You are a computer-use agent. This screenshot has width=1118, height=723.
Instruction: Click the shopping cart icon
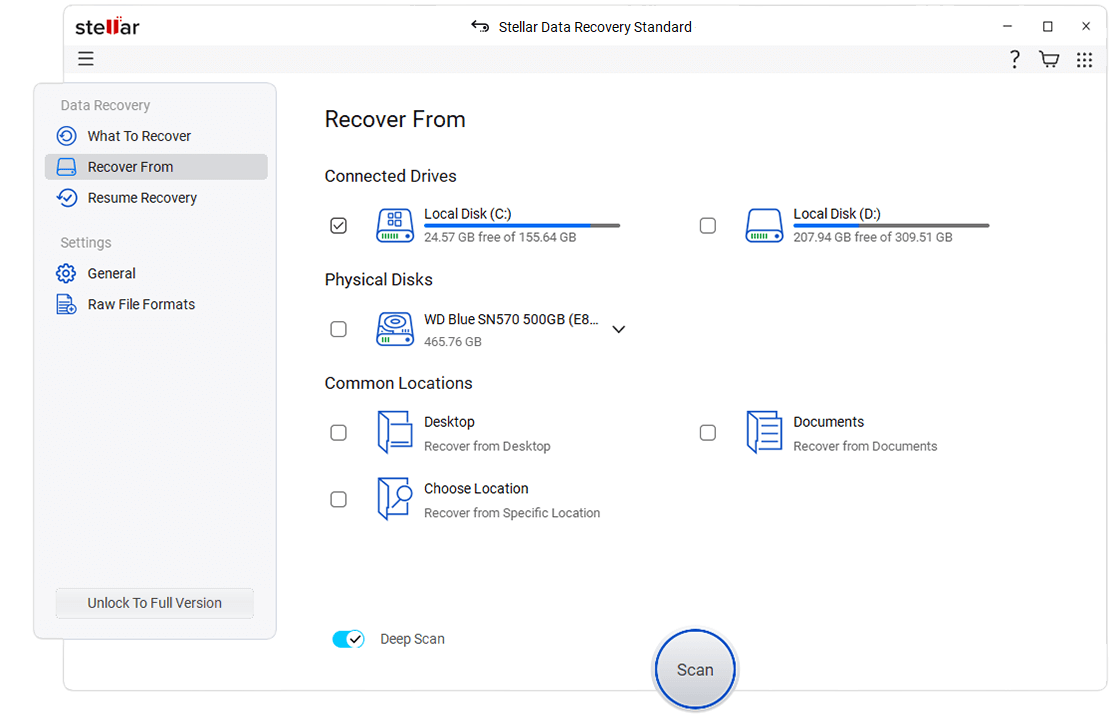coord(1049,59)
